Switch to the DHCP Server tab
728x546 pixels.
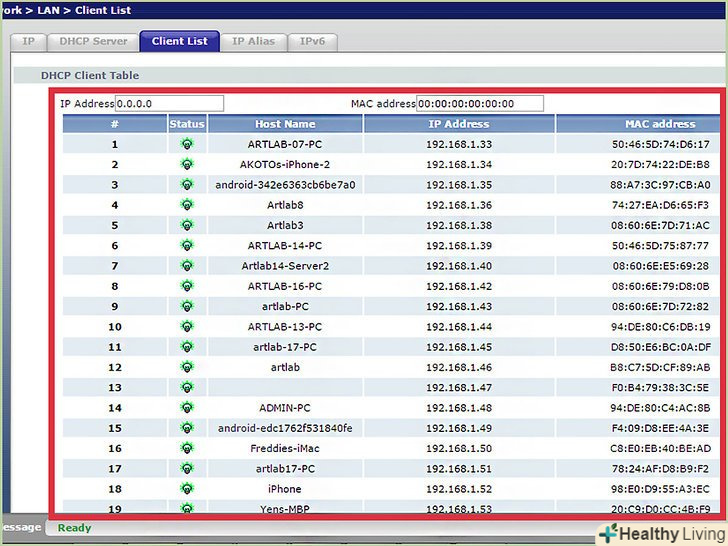[x=94, y=41]
